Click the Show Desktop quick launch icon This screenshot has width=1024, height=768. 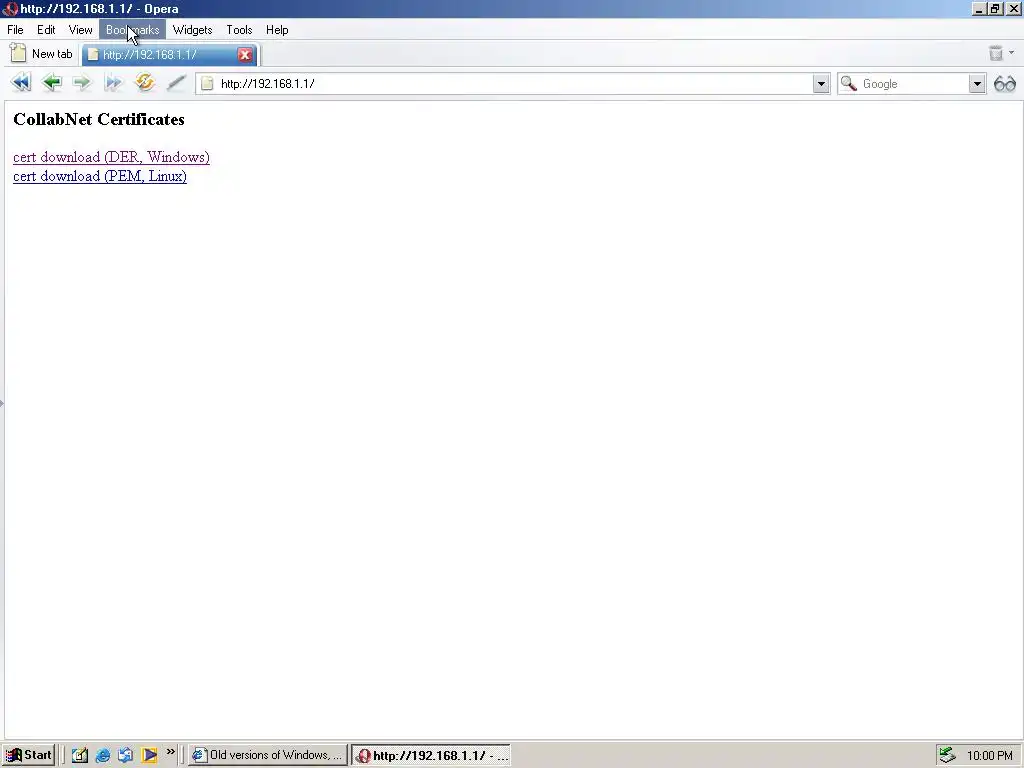click(80, 755)
